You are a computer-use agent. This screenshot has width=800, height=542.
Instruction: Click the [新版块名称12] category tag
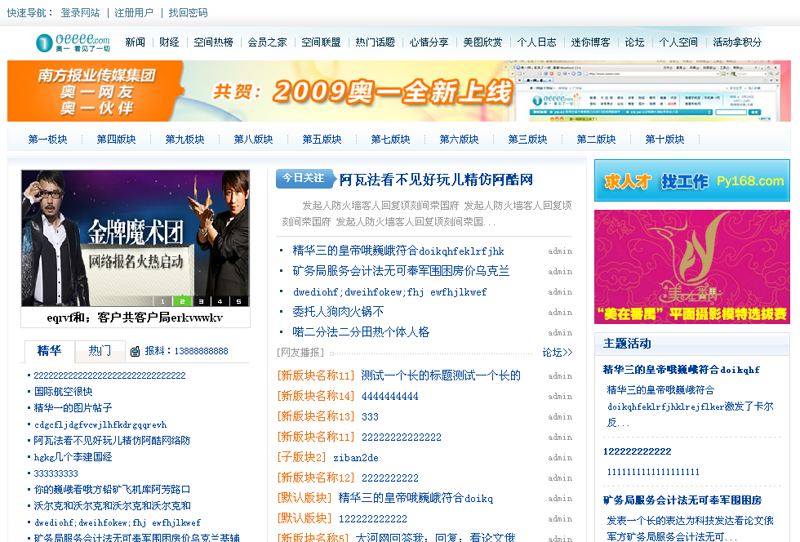click(x=316, y=478)
